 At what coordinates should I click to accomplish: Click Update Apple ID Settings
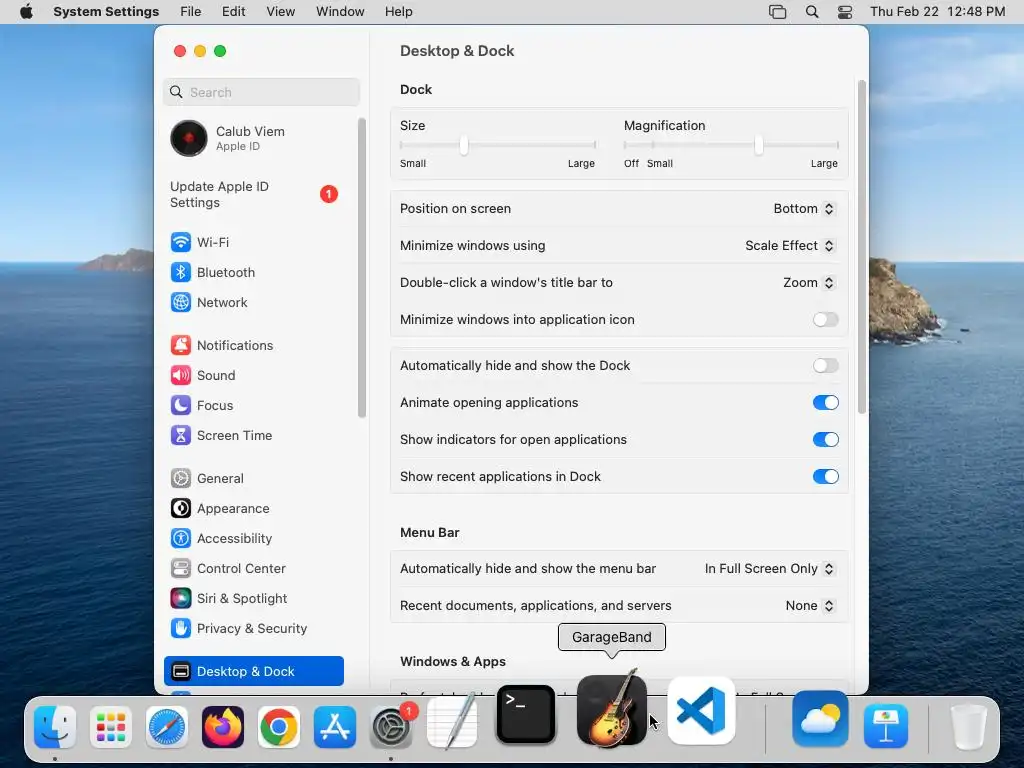click(x=253, y=195)
